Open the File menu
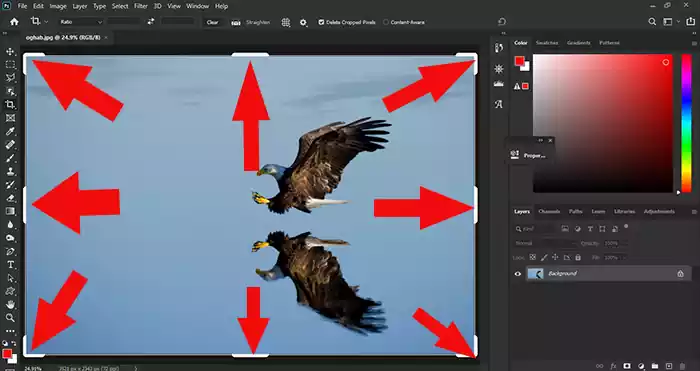Image resolution: width=700 pixels, height=371 pixels. point(22,6)
